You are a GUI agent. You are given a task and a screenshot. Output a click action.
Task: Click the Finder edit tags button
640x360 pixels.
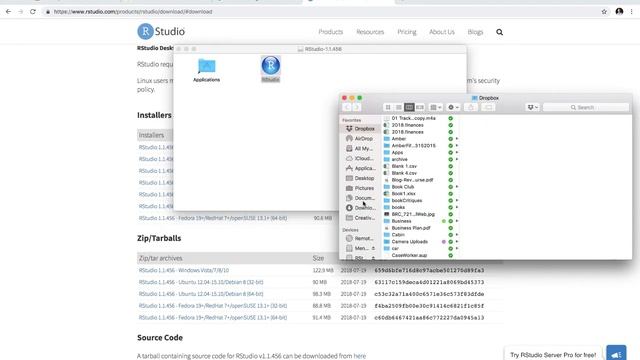[488, 107]
